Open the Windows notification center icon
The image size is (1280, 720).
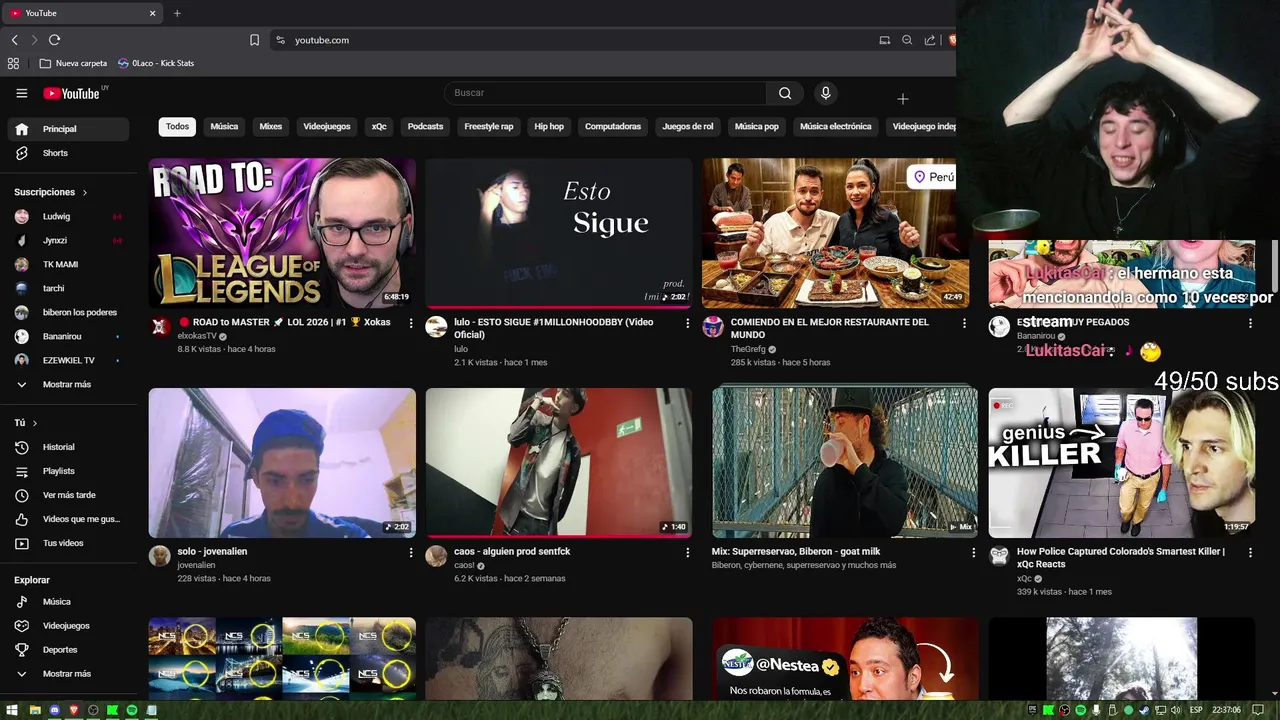click(x=1258, y=710)
